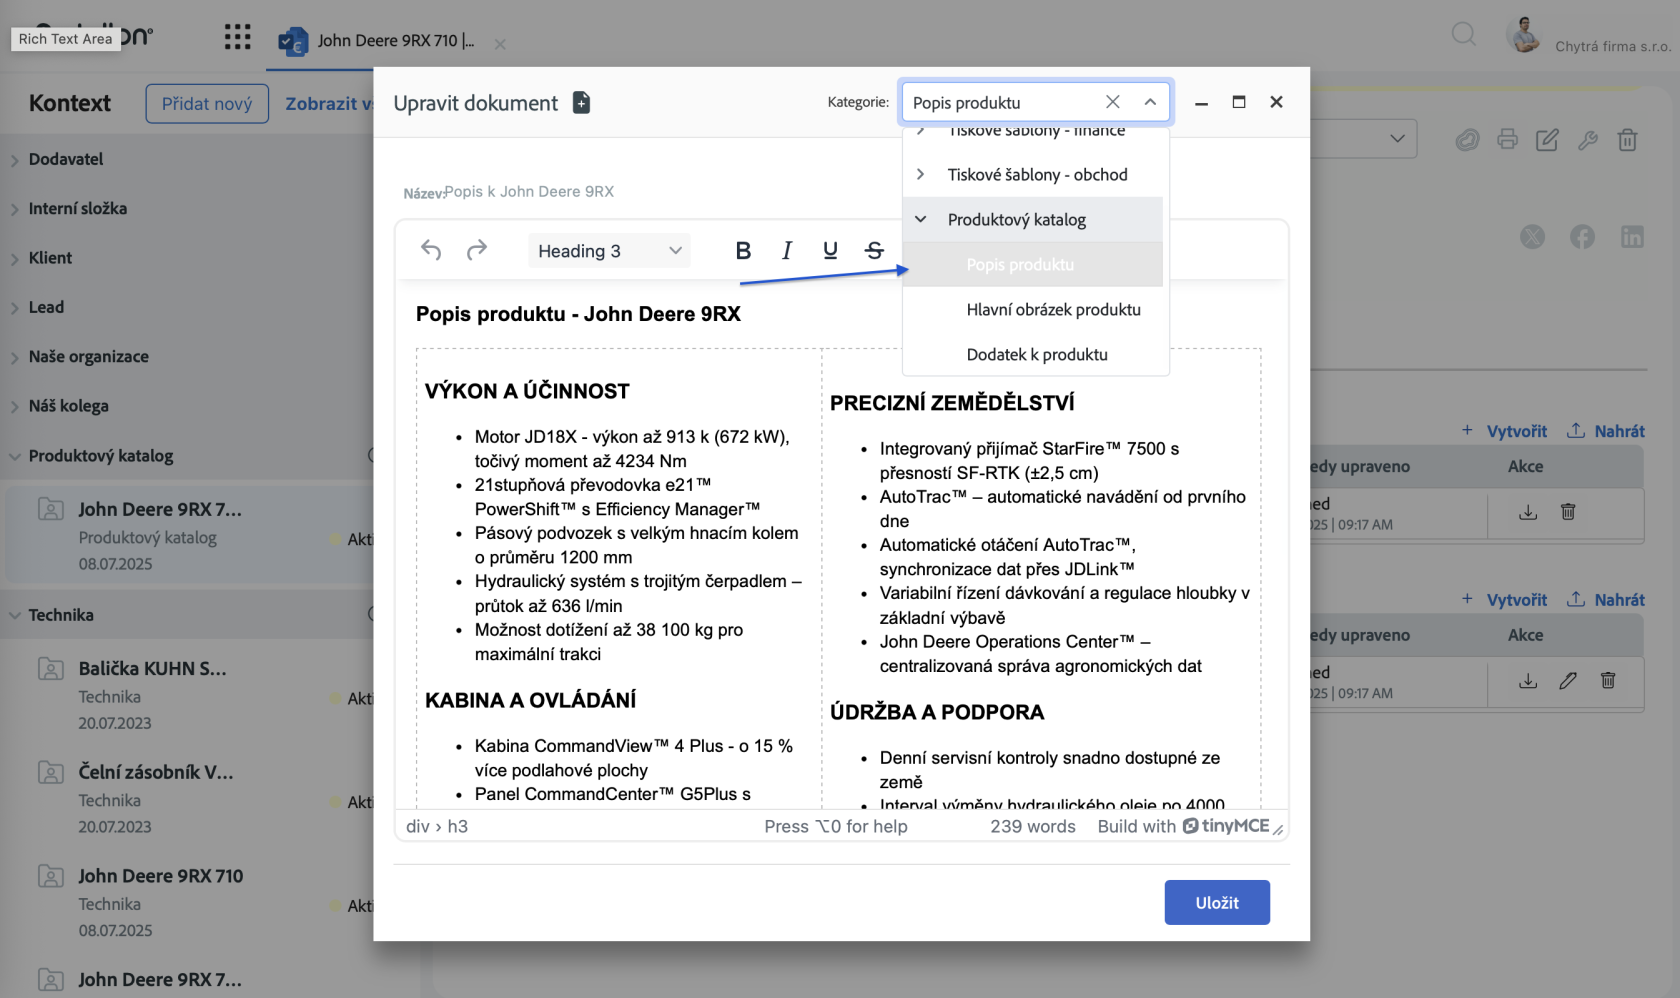
Task: Clear the Kategorie field selection
Action: click(x=1113, y=102)
